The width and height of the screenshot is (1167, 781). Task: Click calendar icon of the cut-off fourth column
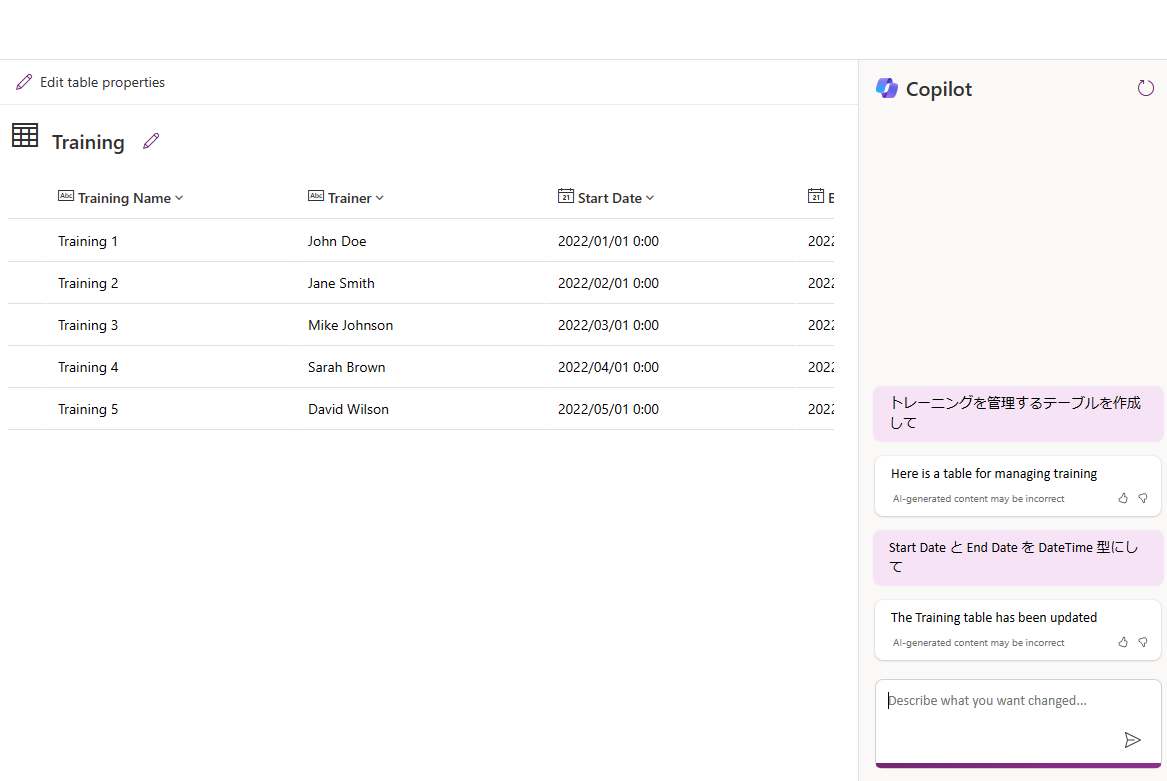coord(816,196)
